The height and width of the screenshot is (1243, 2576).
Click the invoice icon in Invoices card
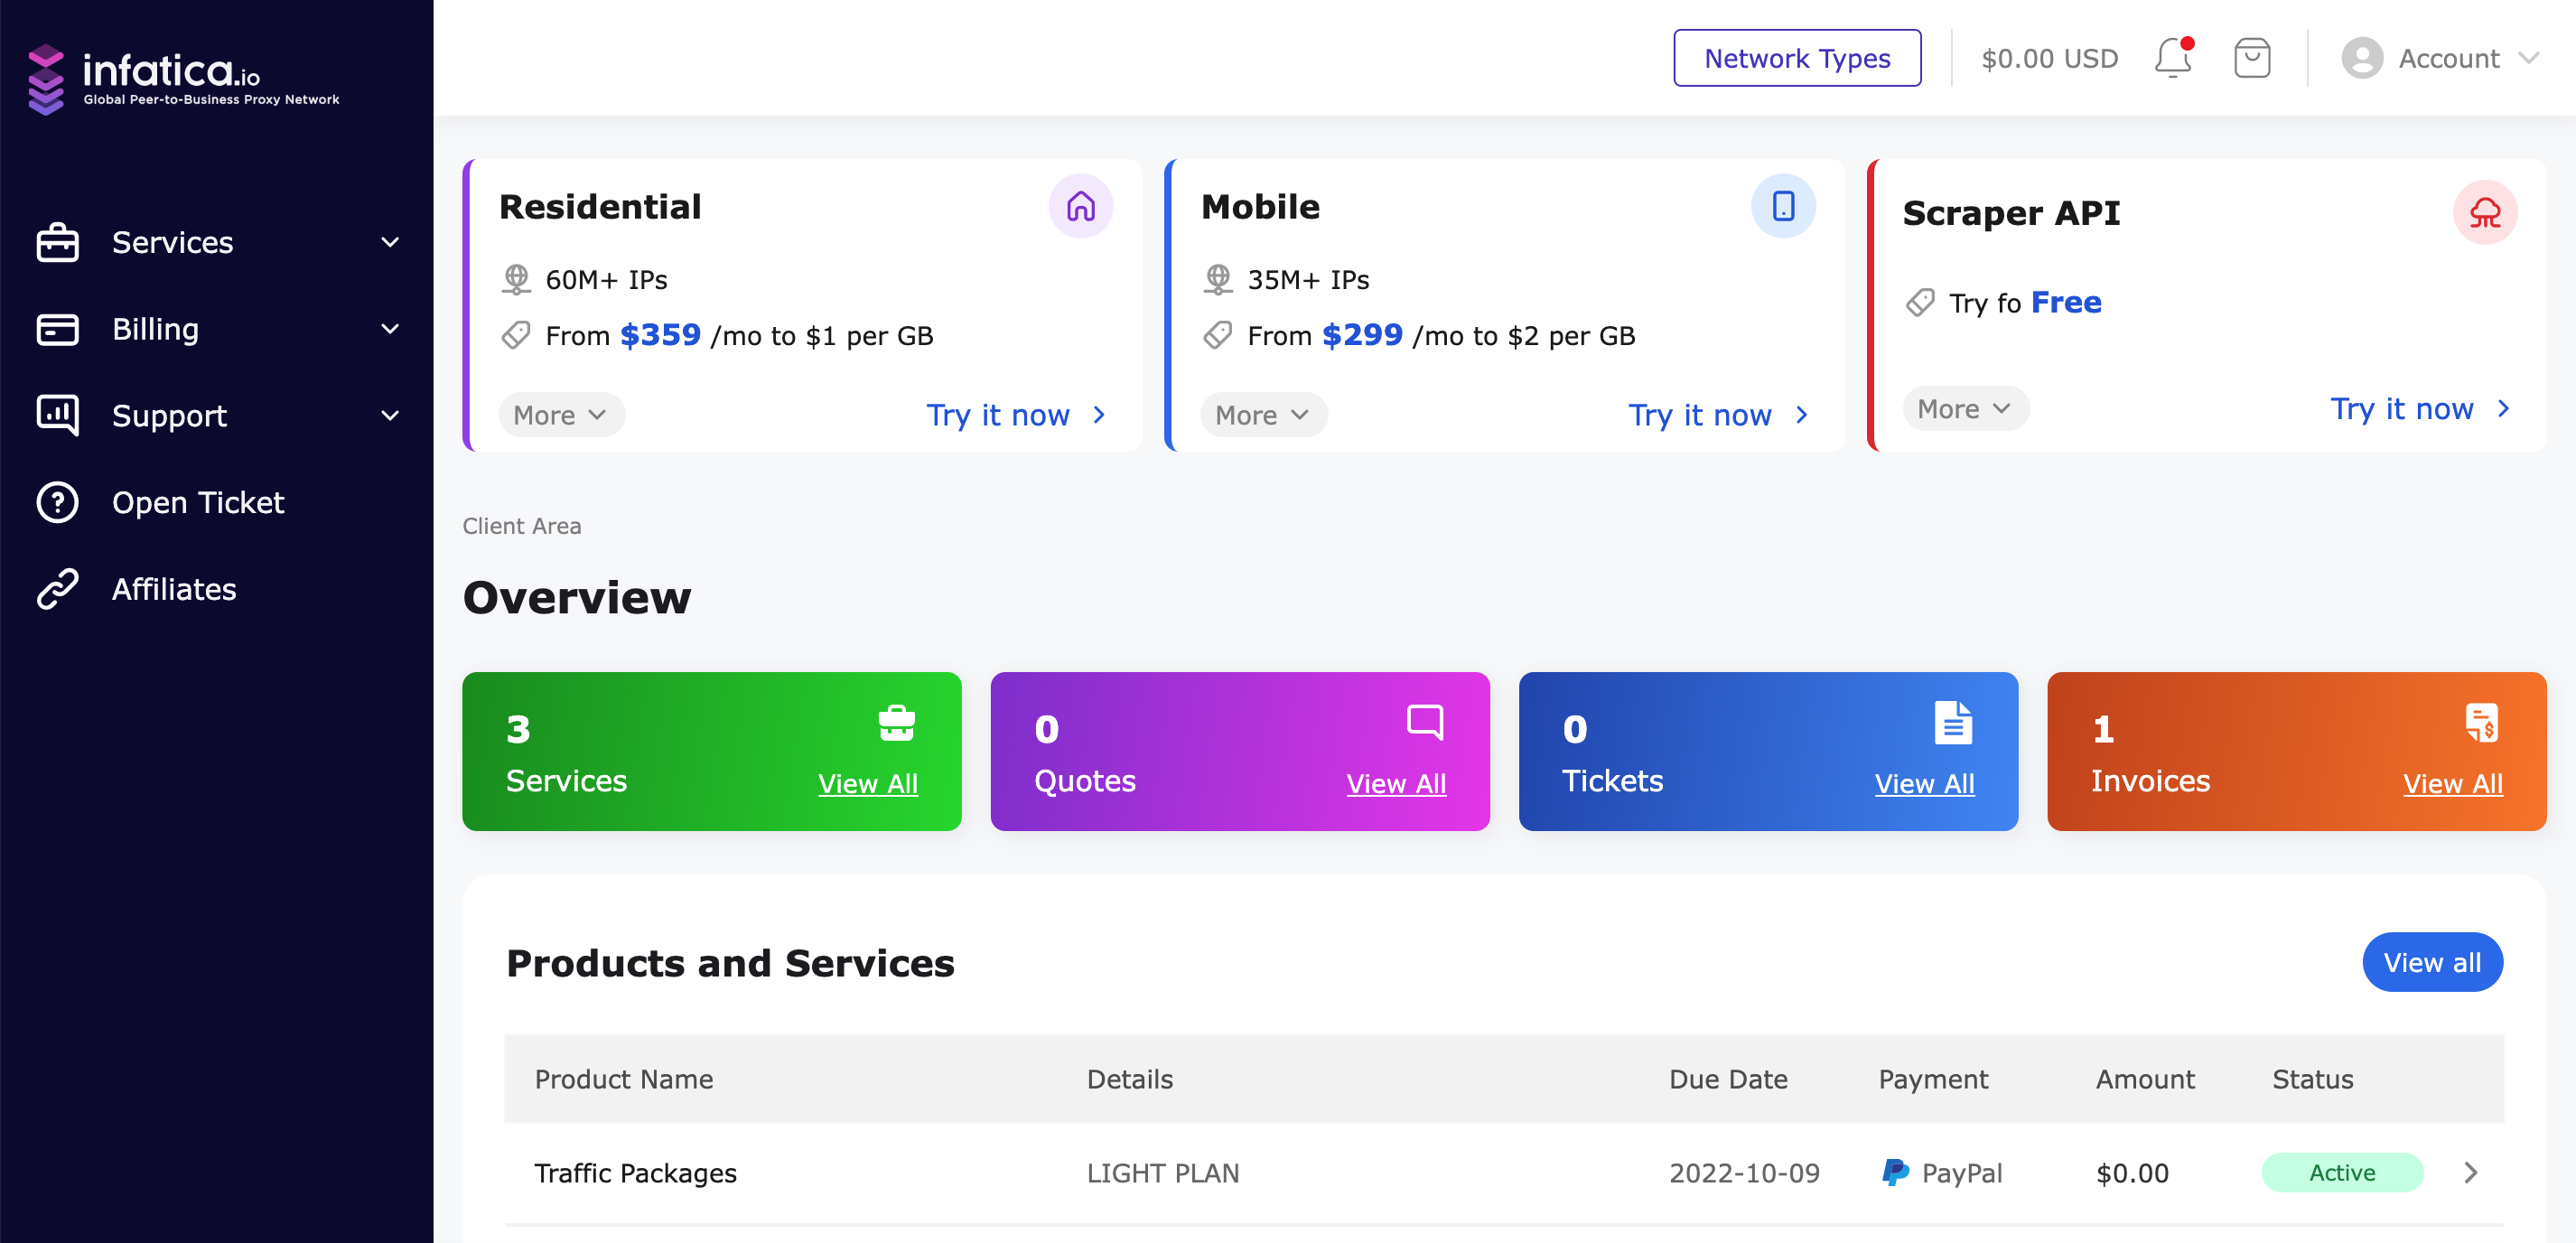coord(2481,722)
